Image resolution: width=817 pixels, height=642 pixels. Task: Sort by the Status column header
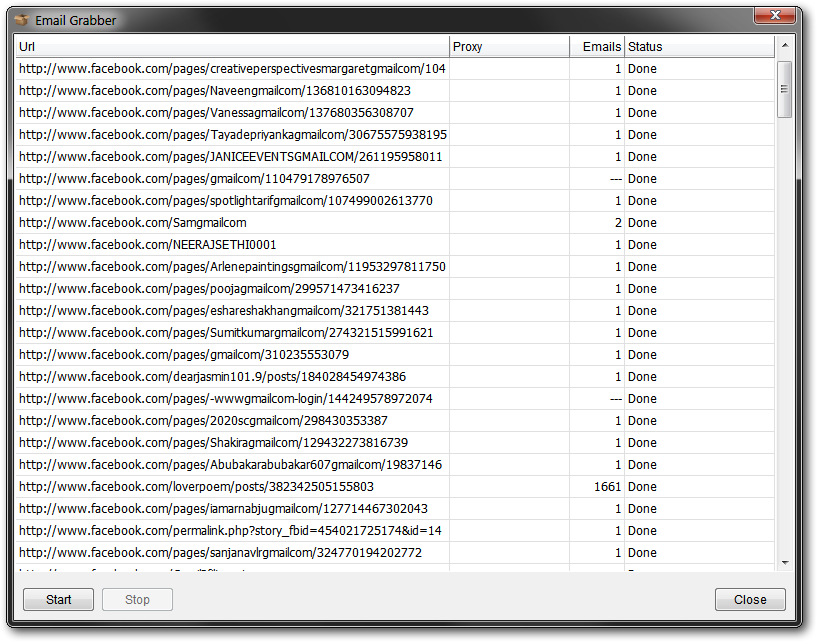pos(699,46)
